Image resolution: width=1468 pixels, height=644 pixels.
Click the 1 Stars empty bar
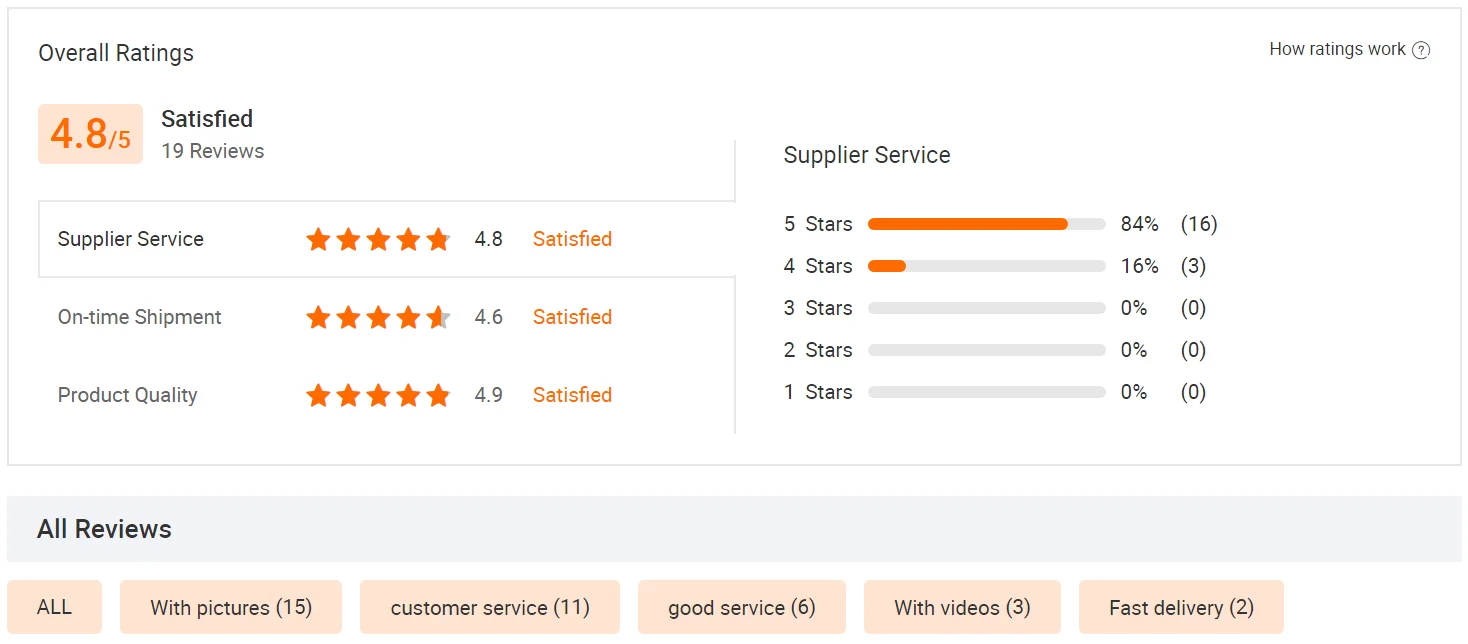coord(986,392)
